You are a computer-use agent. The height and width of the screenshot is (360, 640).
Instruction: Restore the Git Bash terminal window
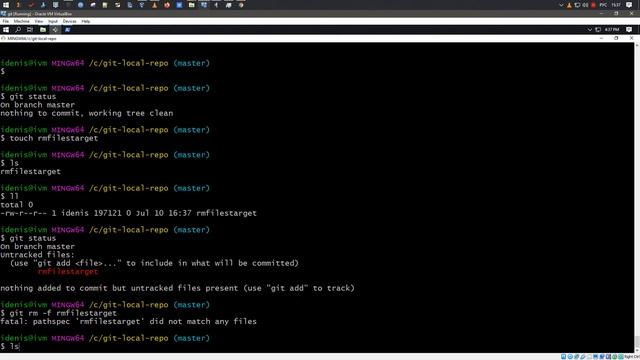click(616, 38)
